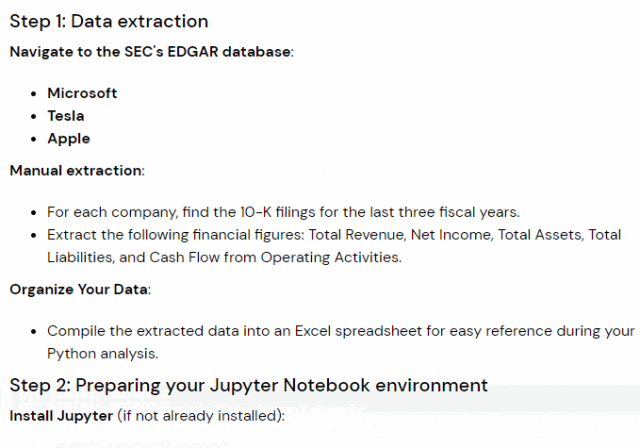Click the Tesla list item

pos(66,116)
